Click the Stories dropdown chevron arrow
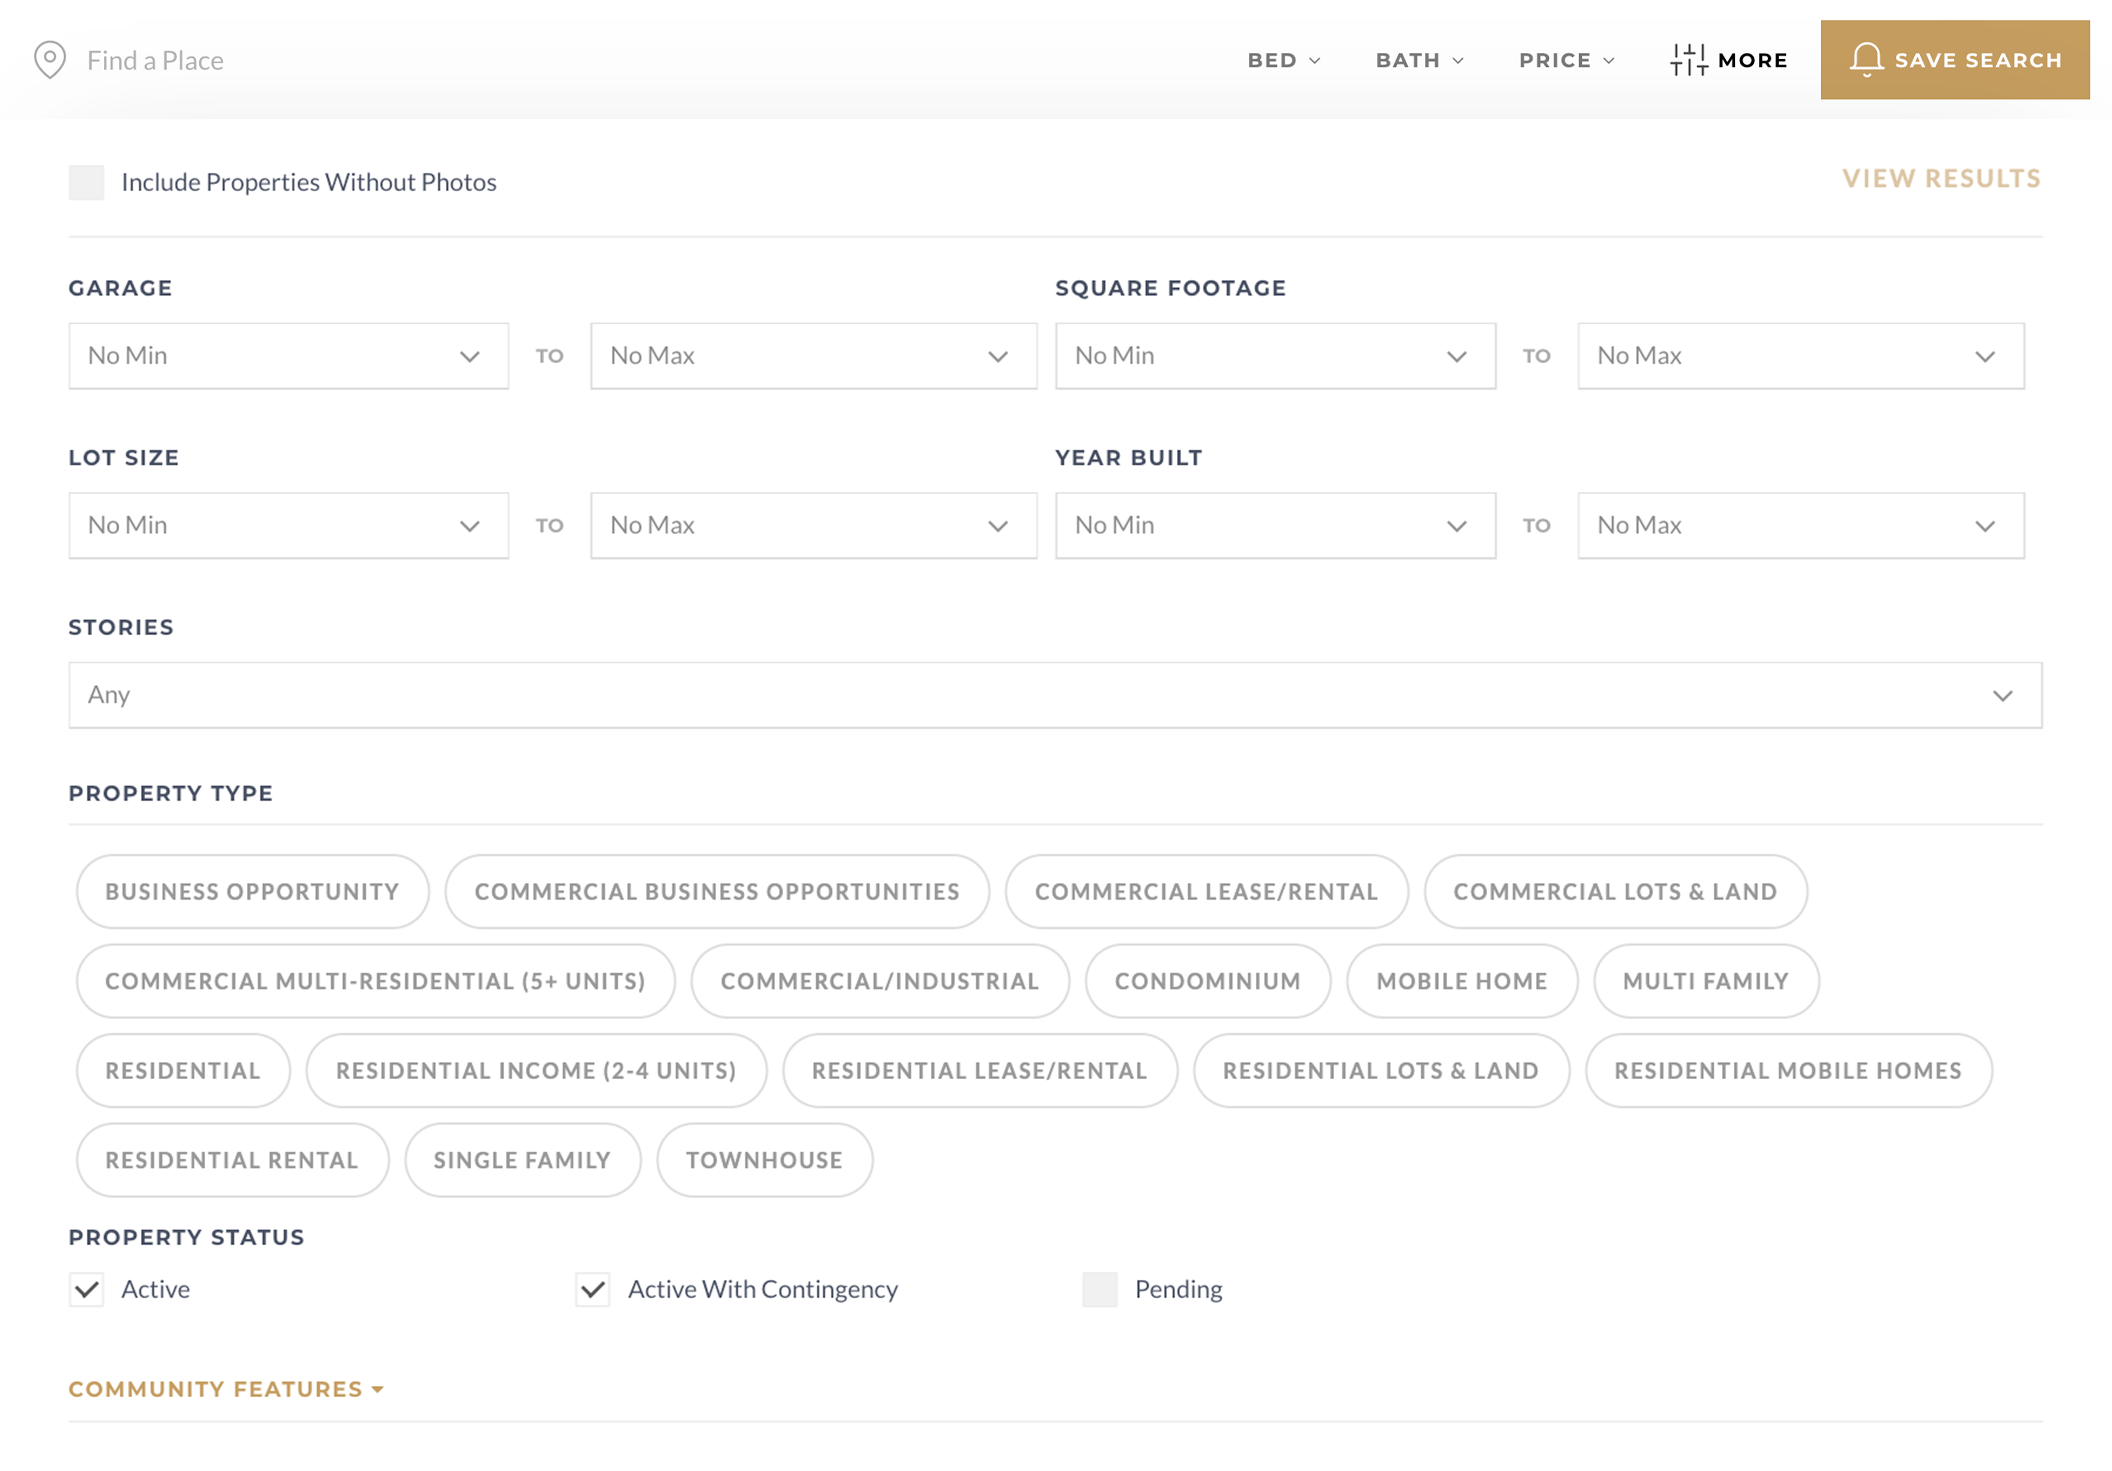The image size is (2112, 1471). (x=2002, y=695)
